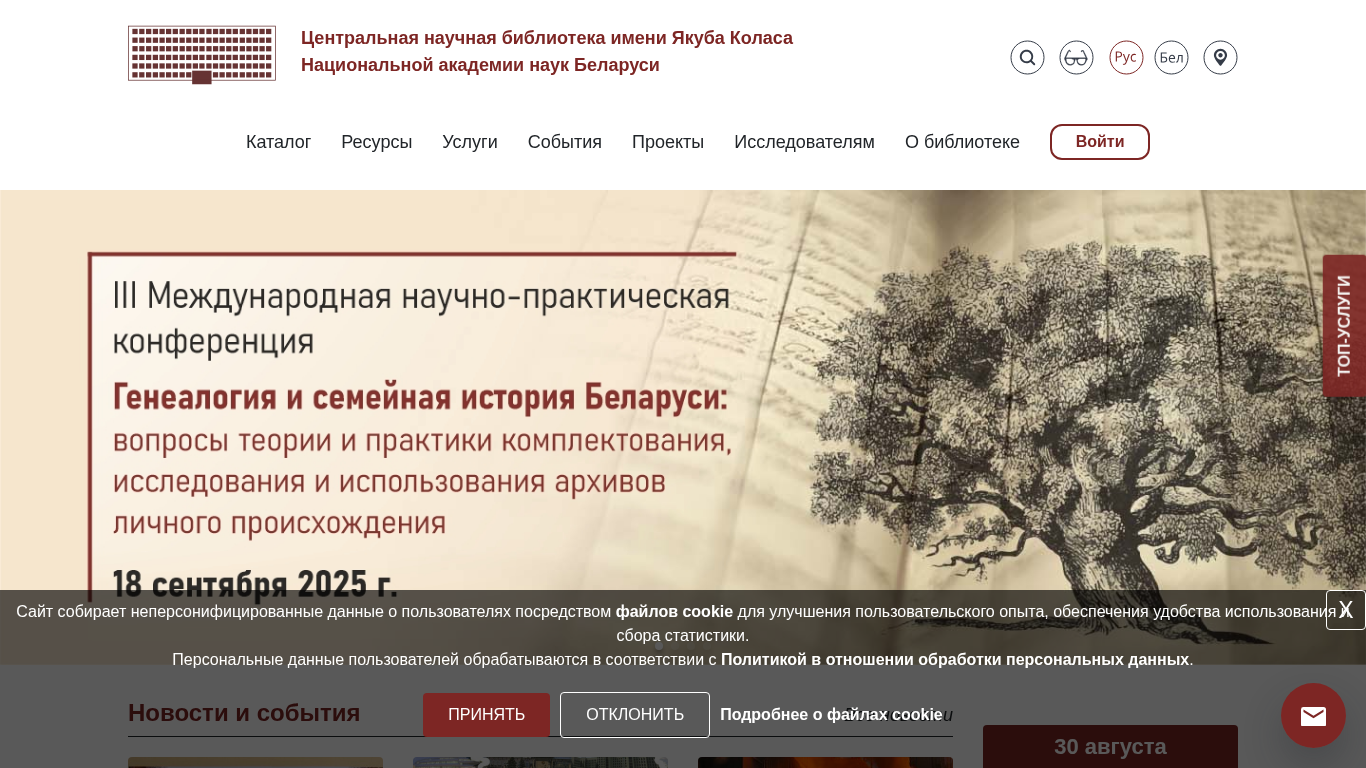Open the site search magnifier icon
Screen dimensions: 1366x768
tap(1027, 57)
